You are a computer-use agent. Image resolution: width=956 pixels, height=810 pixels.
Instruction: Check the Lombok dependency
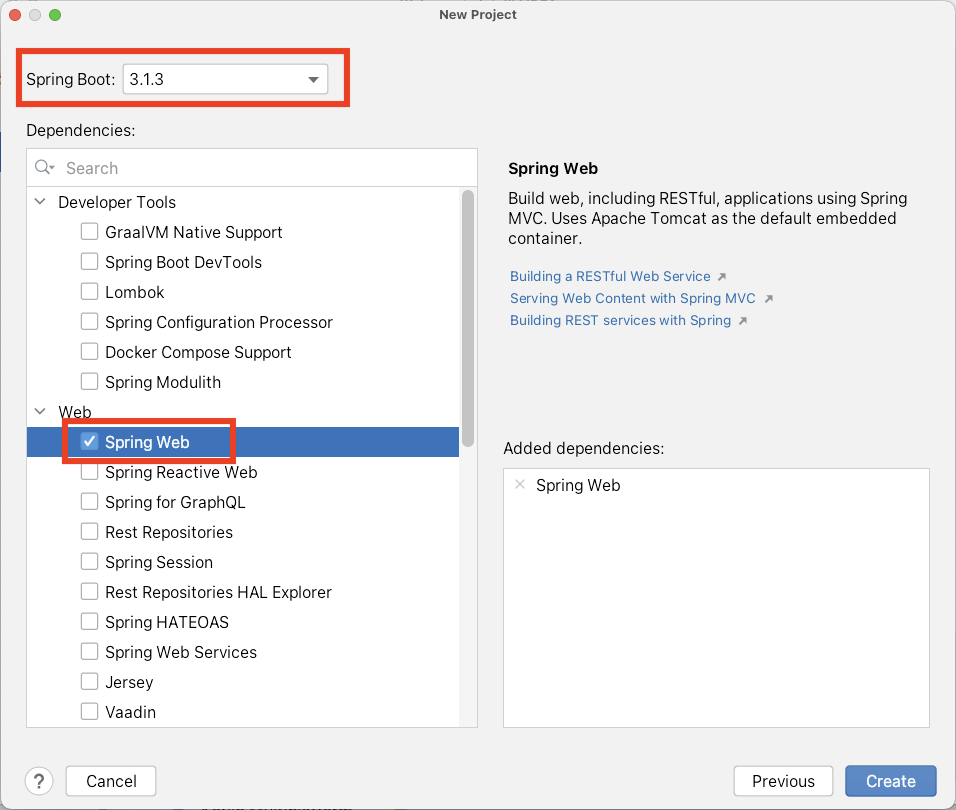[x=90, y=291]
